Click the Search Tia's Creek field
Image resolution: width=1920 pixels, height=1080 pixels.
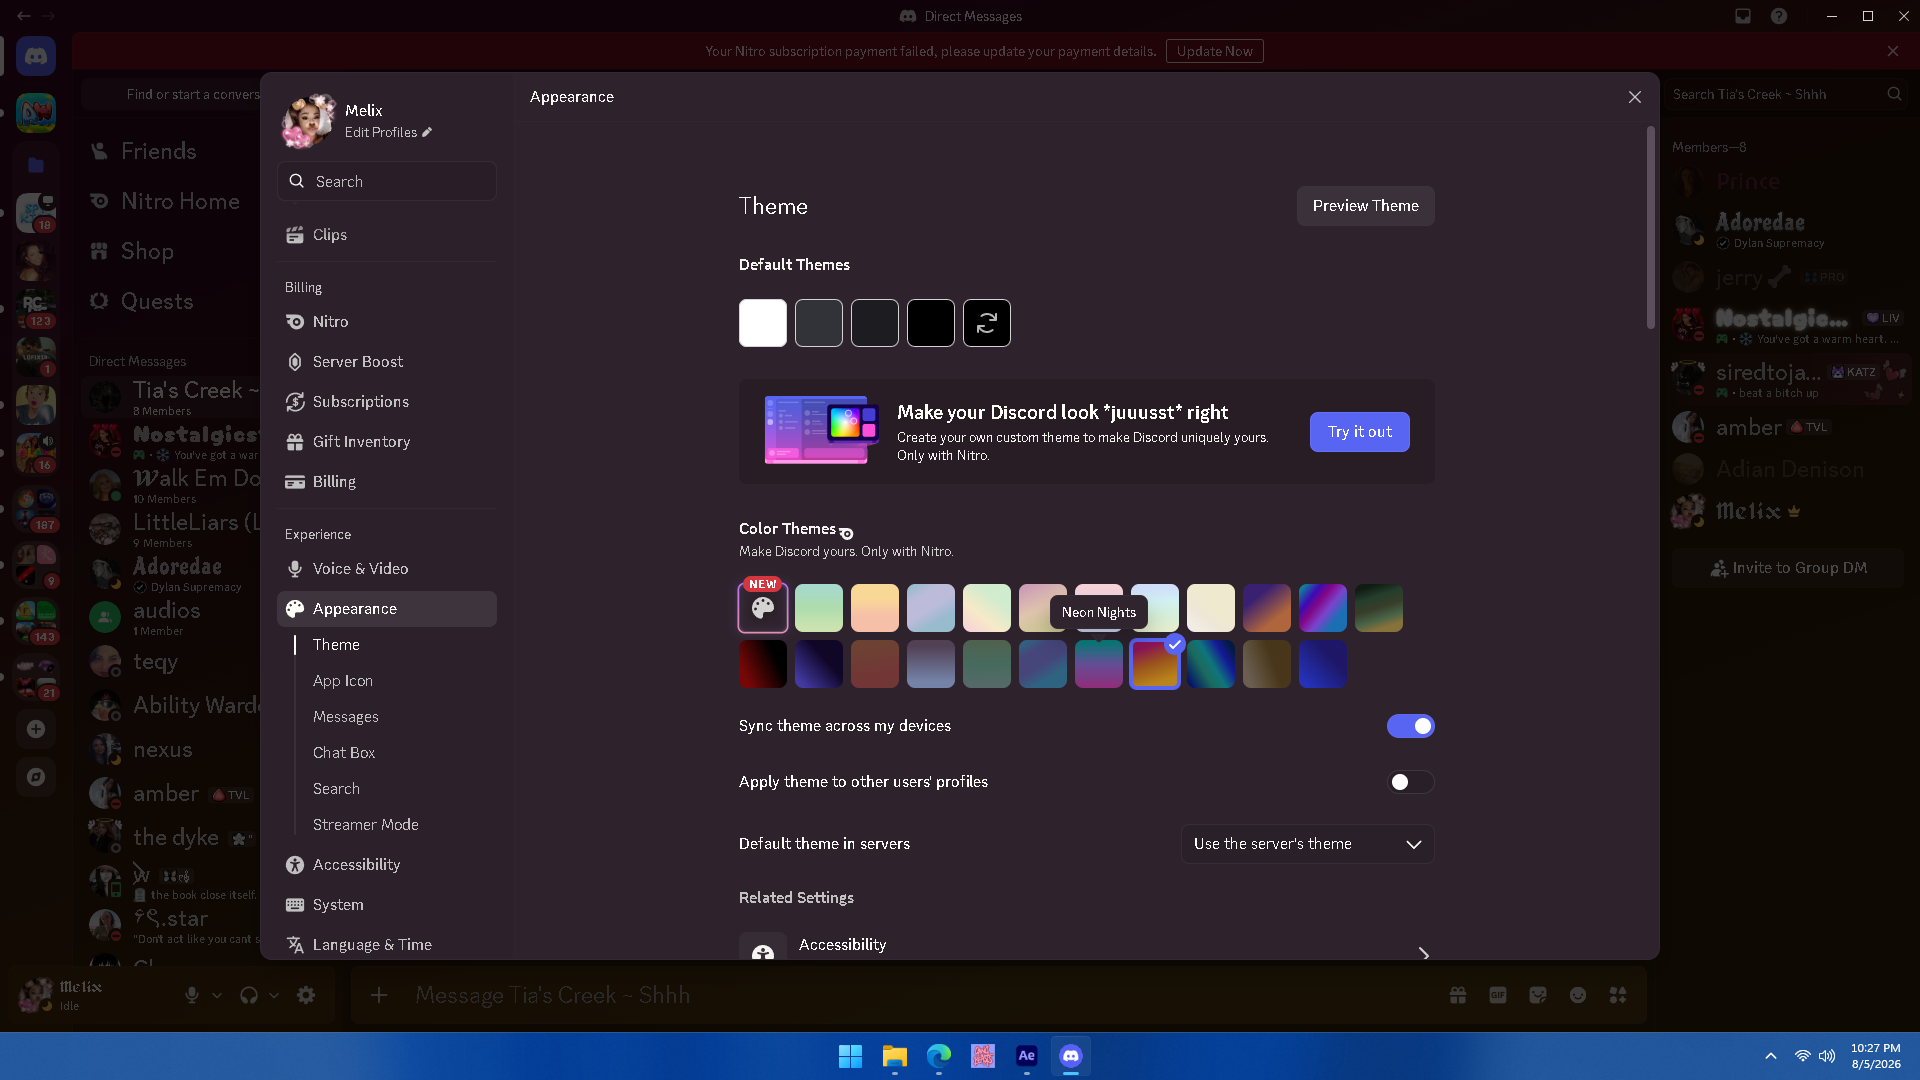(1788, 94)
